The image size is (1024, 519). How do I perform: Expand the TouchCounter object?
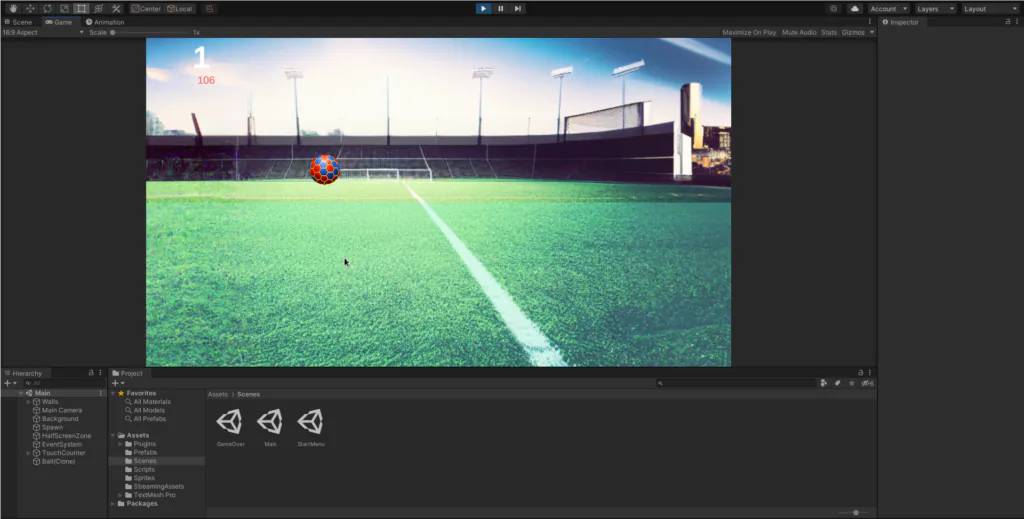(x=28, y=452)
